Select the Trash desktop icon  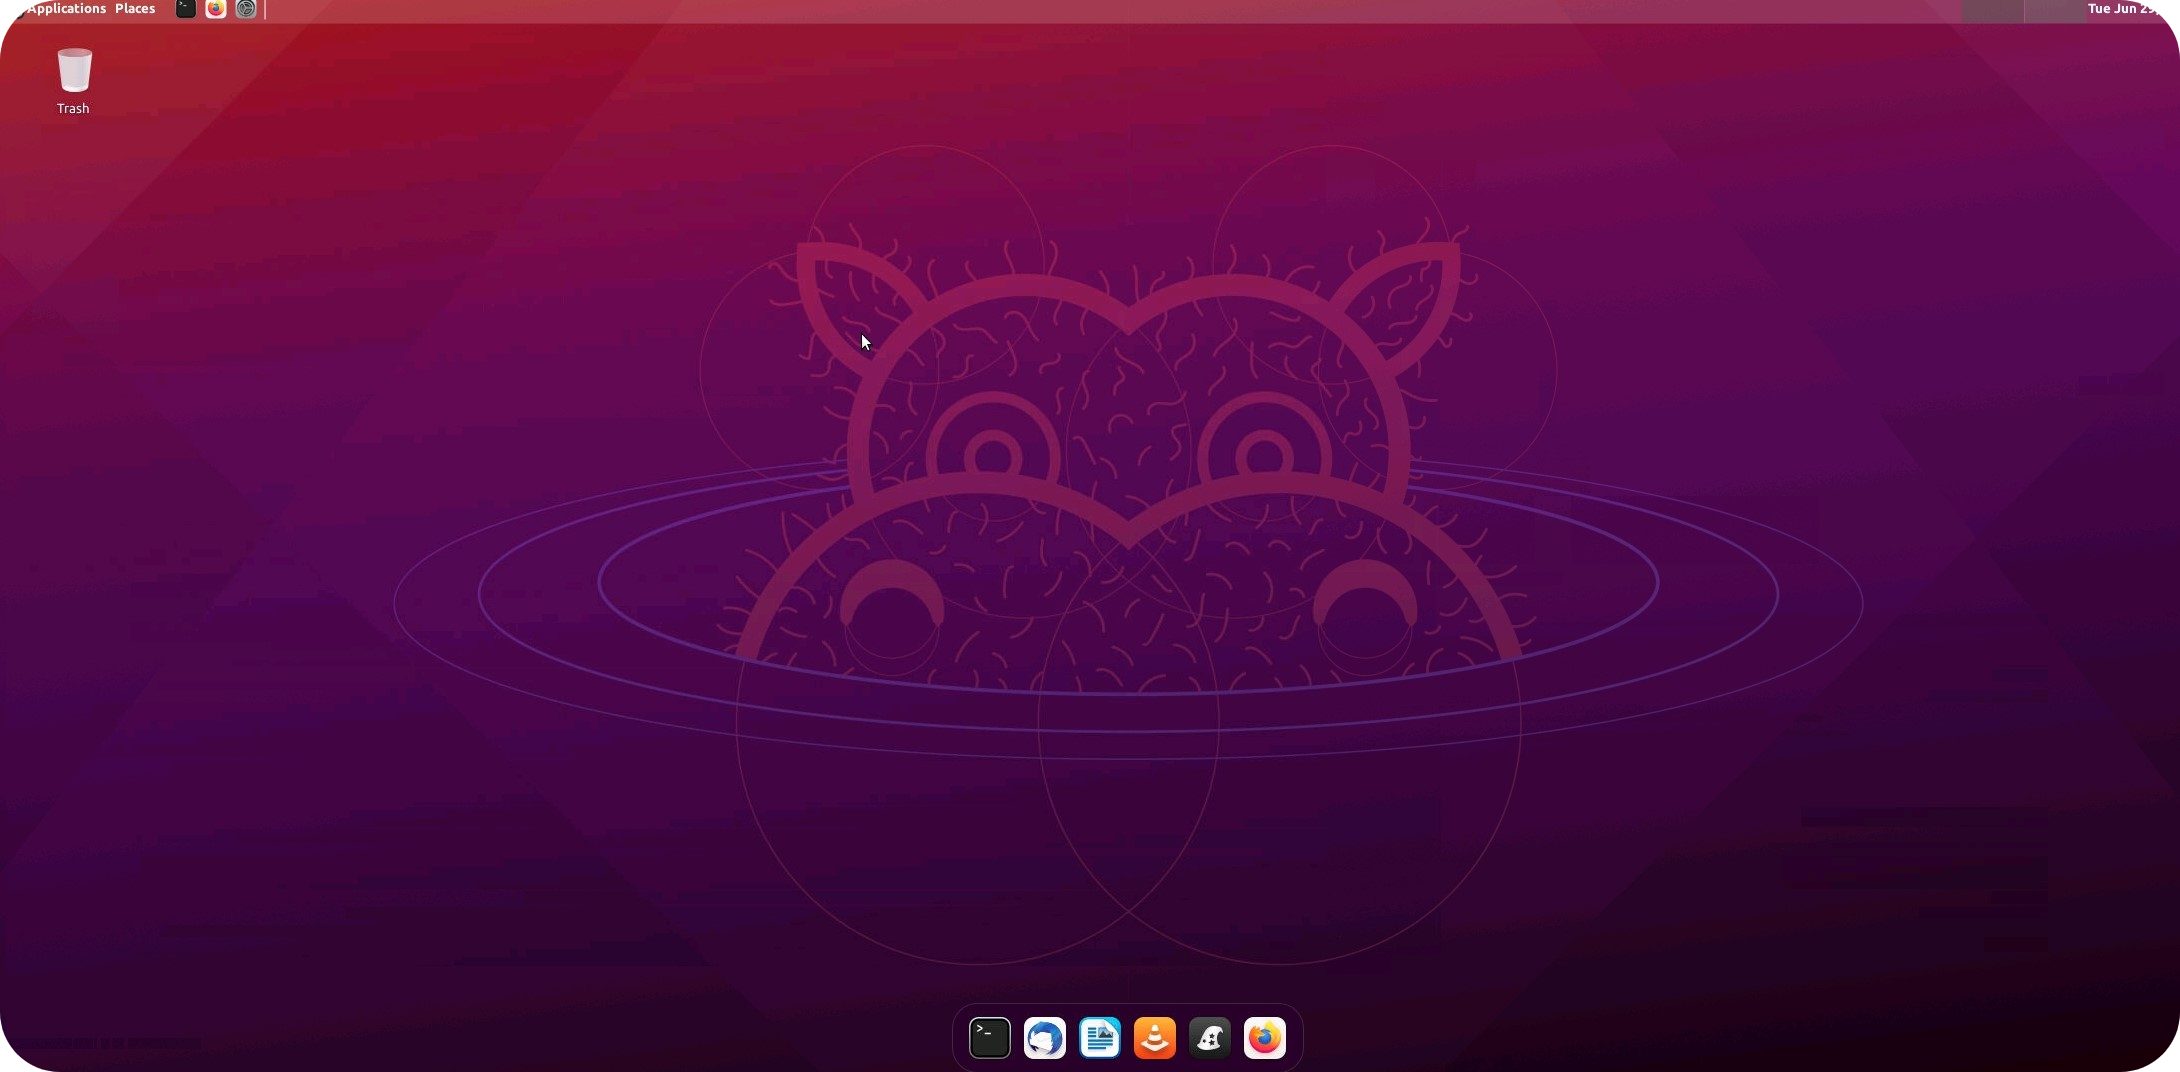[x=74, y=81]
